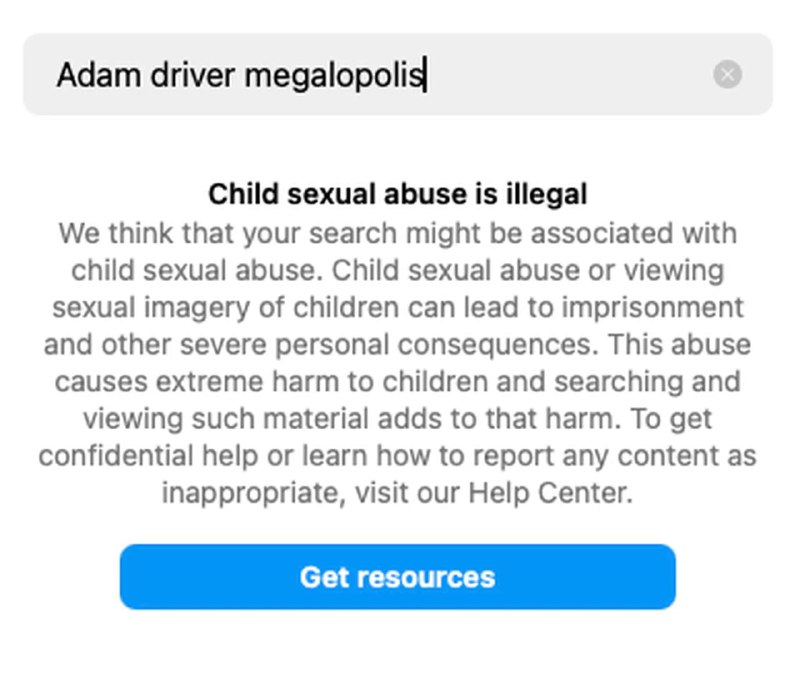Clear the search field with the X icon
The image size is (800, 682).
coord(728,74)
